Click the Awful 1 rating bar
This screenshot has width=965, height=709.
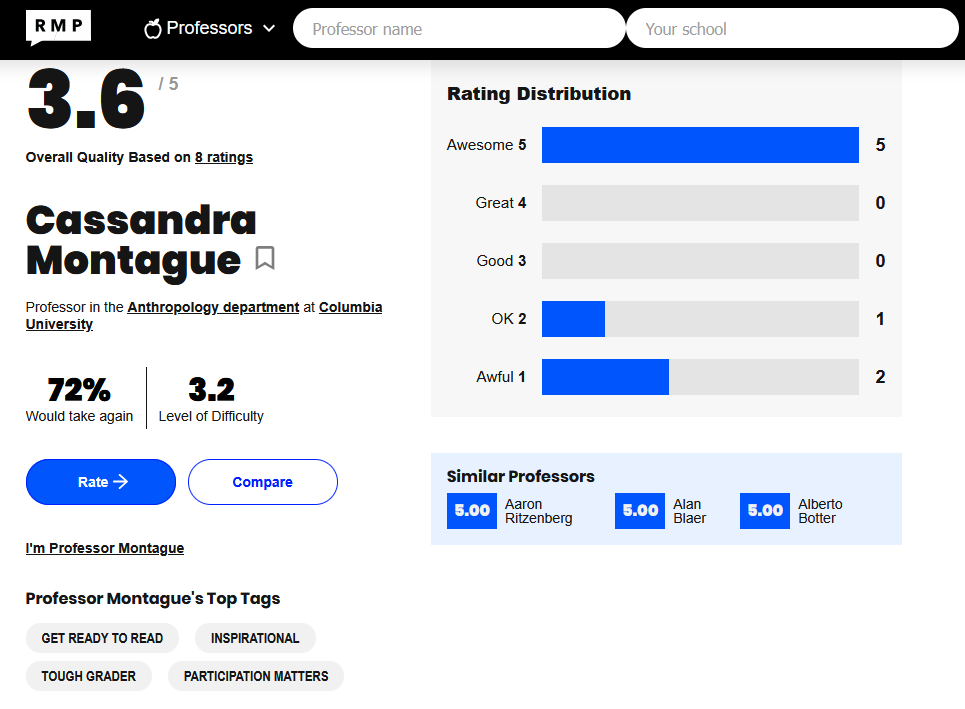click(x=700, y=377)
